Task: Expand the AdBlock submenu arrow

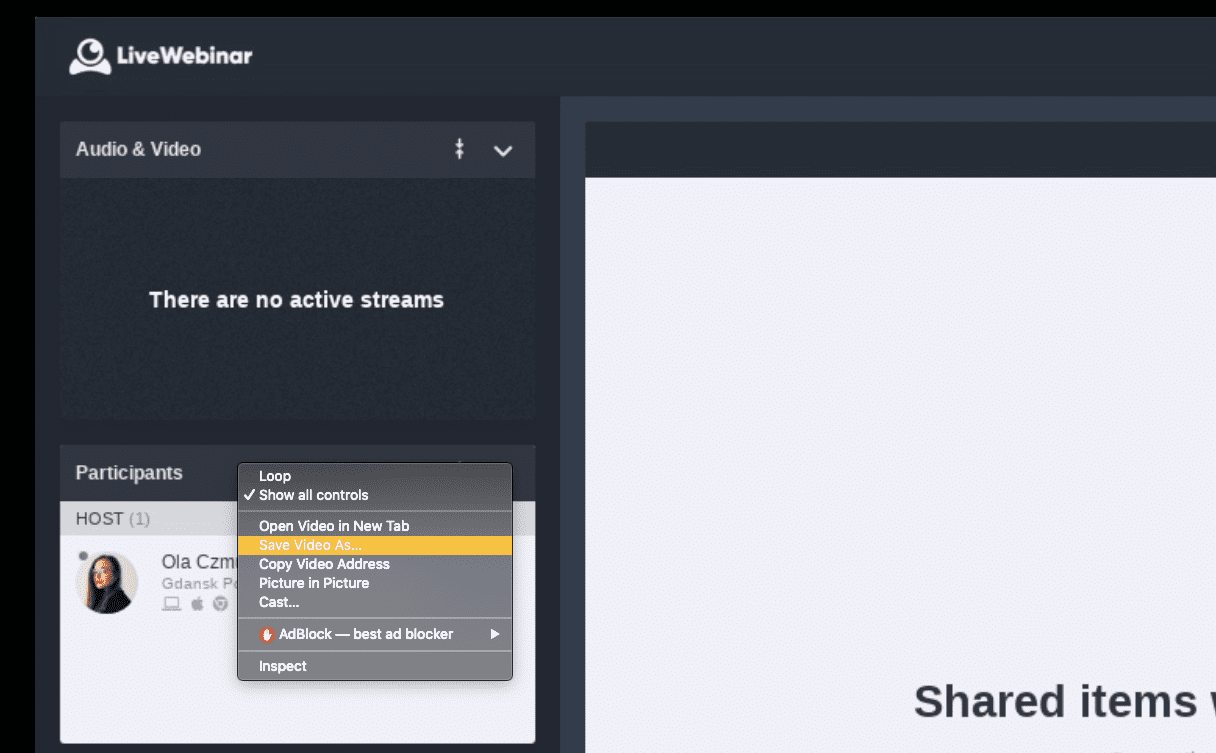Action: point(494,634)
